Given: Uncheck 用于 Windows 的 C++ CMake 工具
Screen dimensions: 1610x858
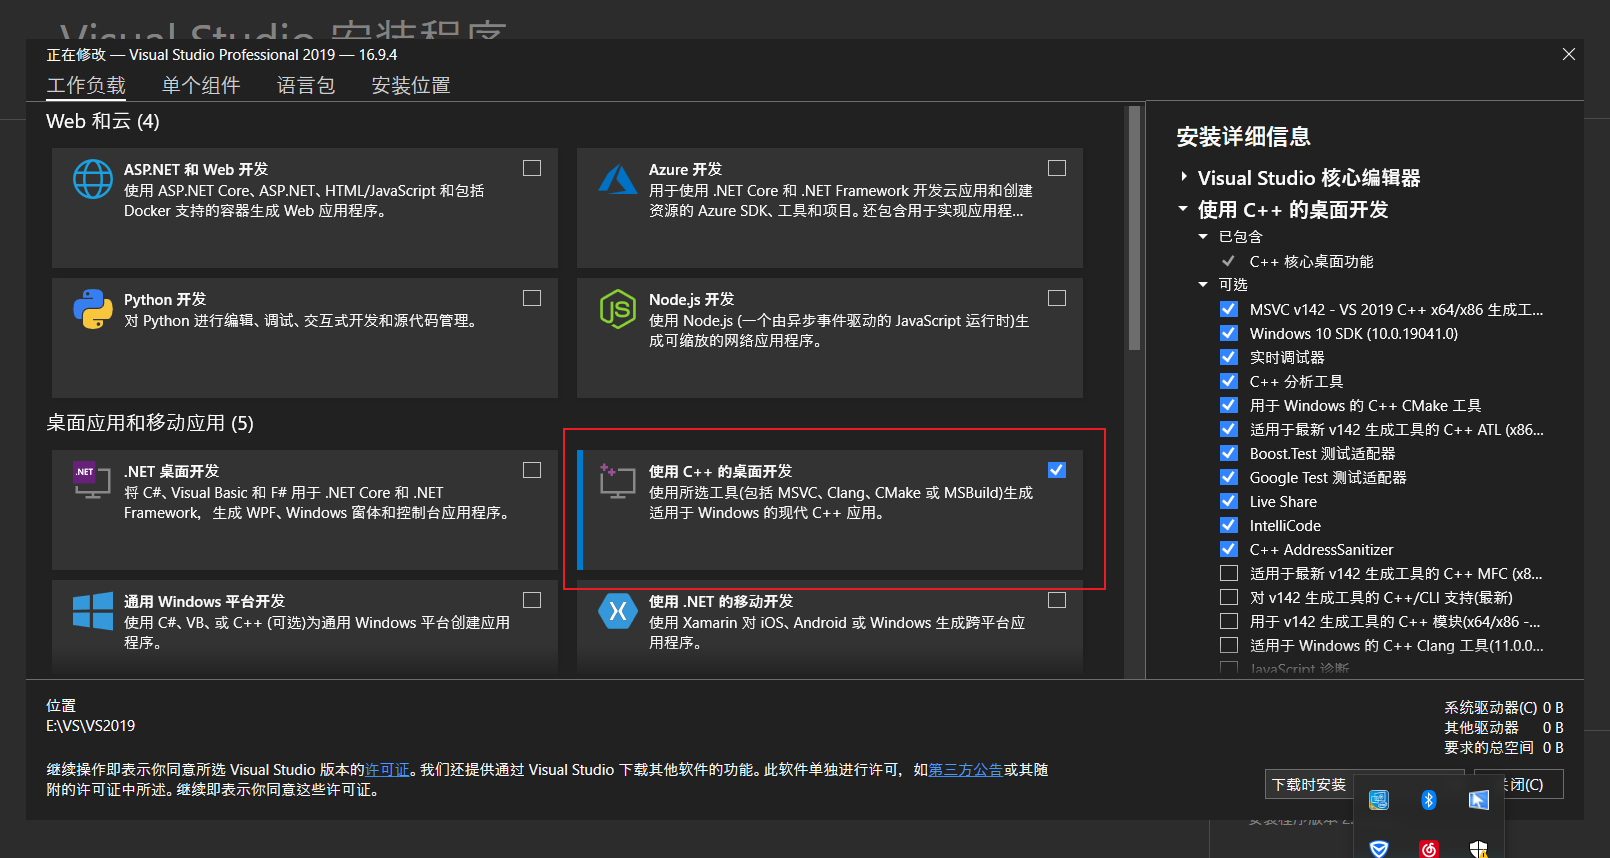Looking at the screenshot, I should coord(1229,405).
